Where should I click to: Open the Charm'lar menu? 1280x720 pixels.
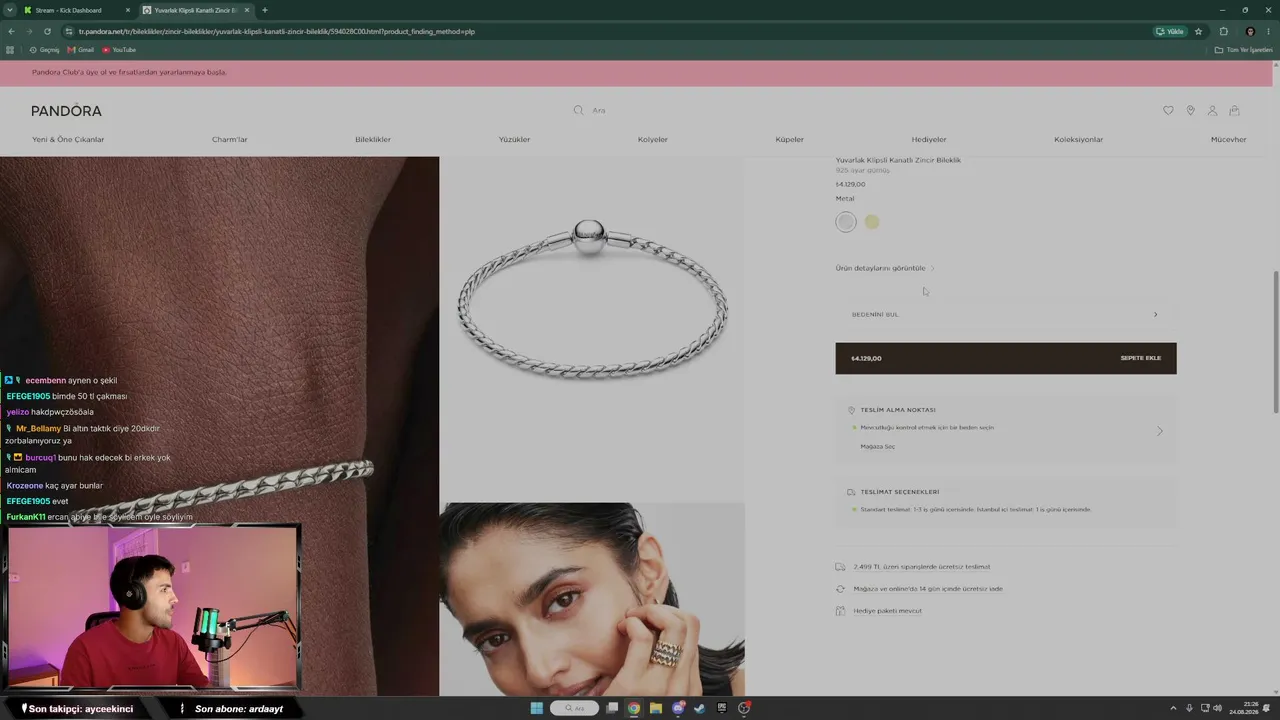[230, 140]
